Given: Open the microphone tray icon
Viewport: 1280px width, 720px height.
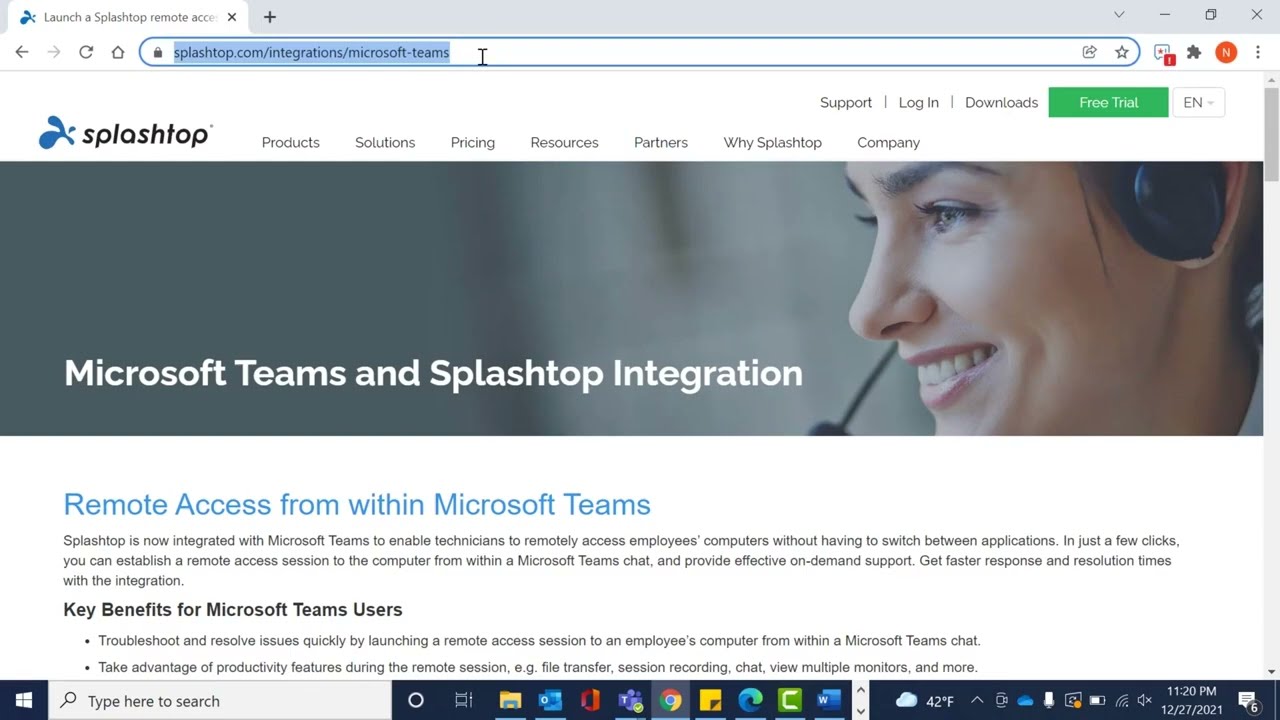Looking at the screenshot, I should [1049, 700].
